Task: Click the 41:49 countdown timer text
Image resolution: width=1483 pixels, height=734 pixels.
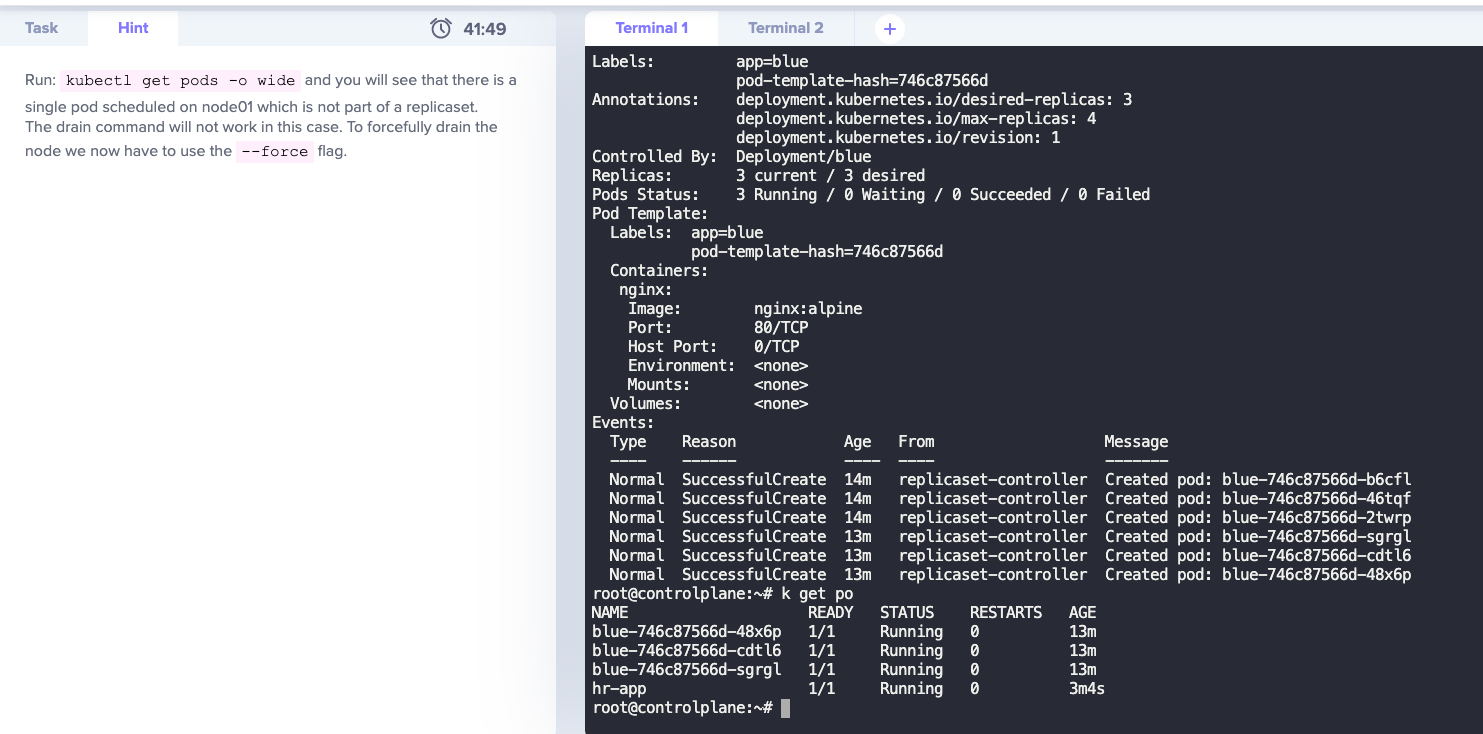Action: pyautogui.click(x=485, y=29)
